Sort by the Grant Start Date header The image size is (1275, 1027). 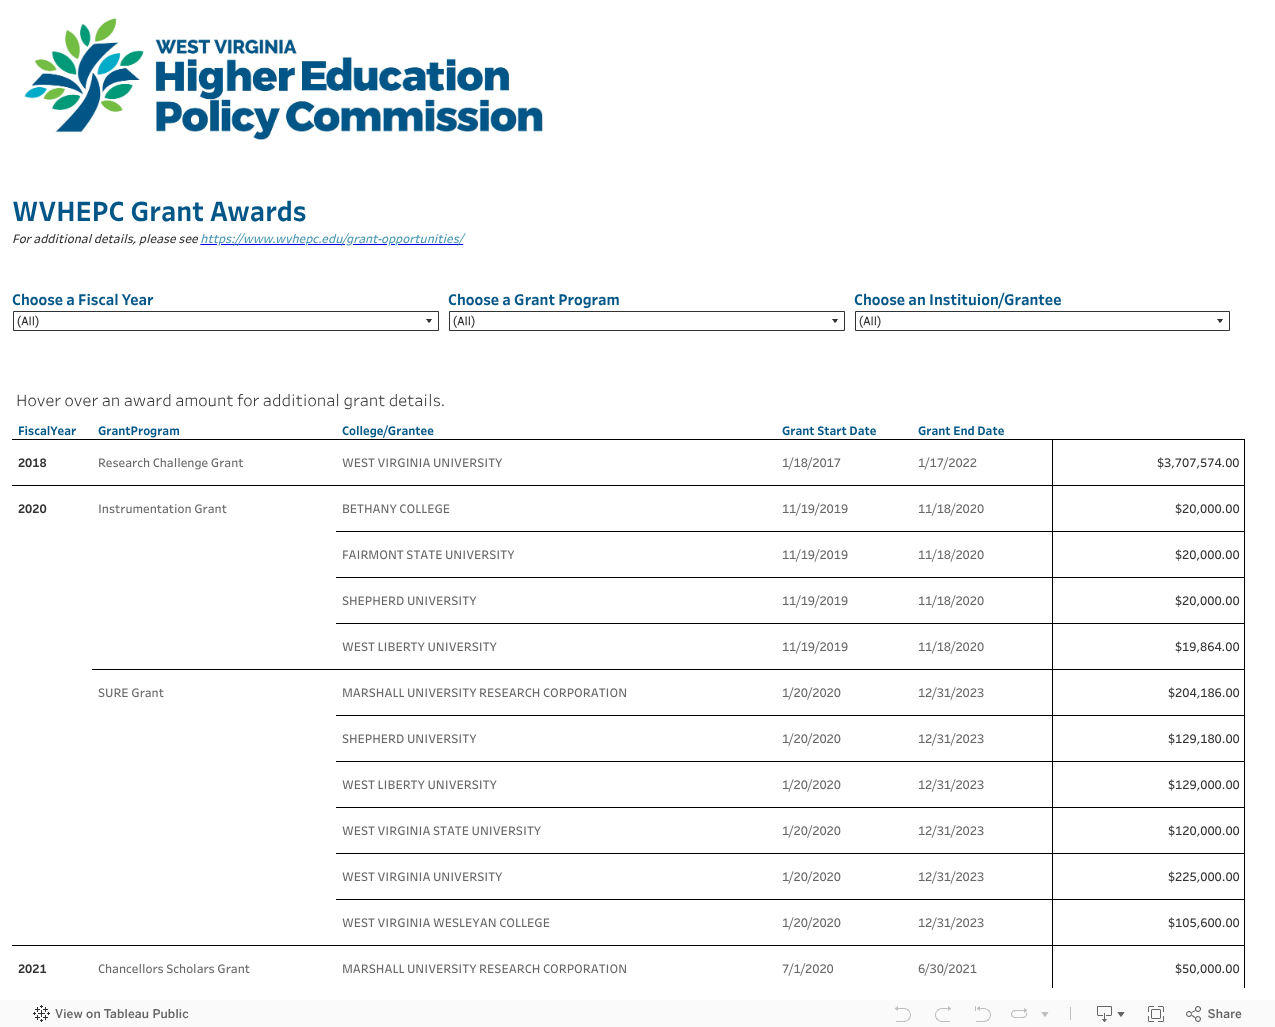[x=829, y=430]
